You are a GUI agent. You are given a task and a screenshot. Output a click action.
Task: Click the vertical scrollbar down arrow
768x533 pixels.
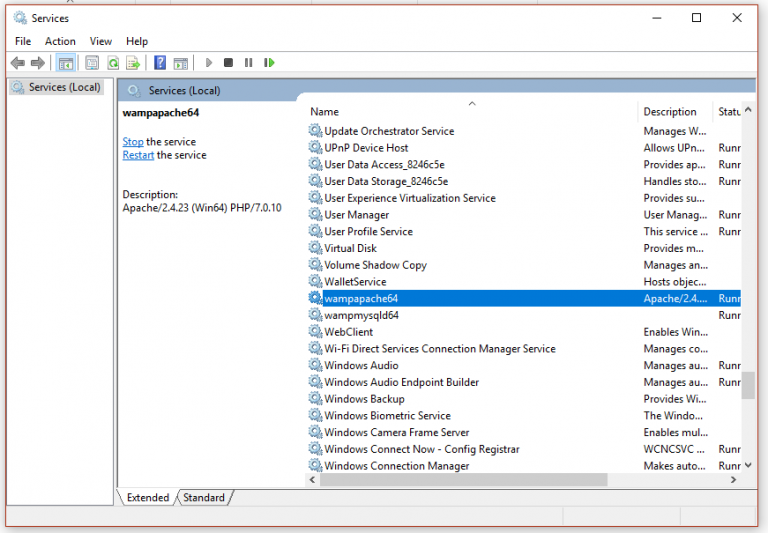click(748, 465)
